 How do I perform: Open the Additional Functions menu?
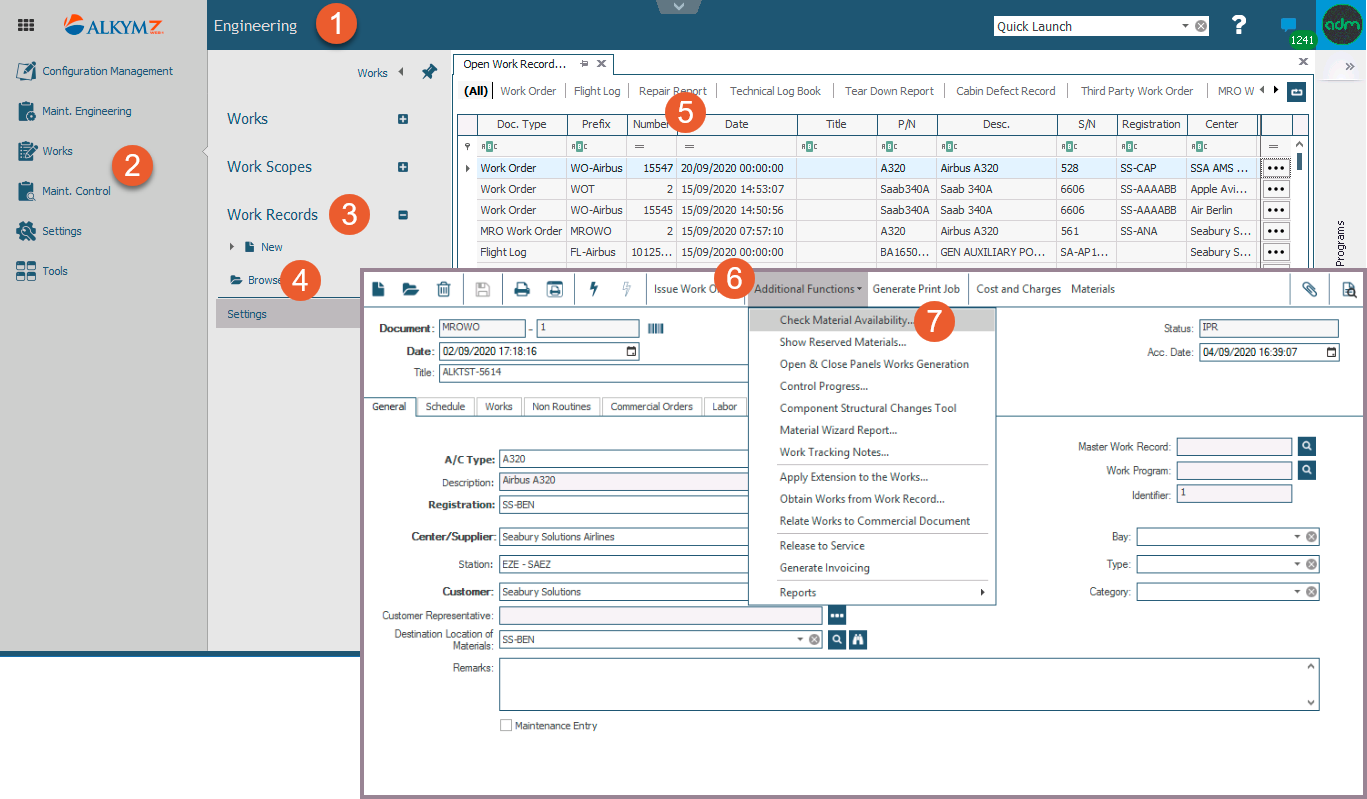[x=809, y=289]
